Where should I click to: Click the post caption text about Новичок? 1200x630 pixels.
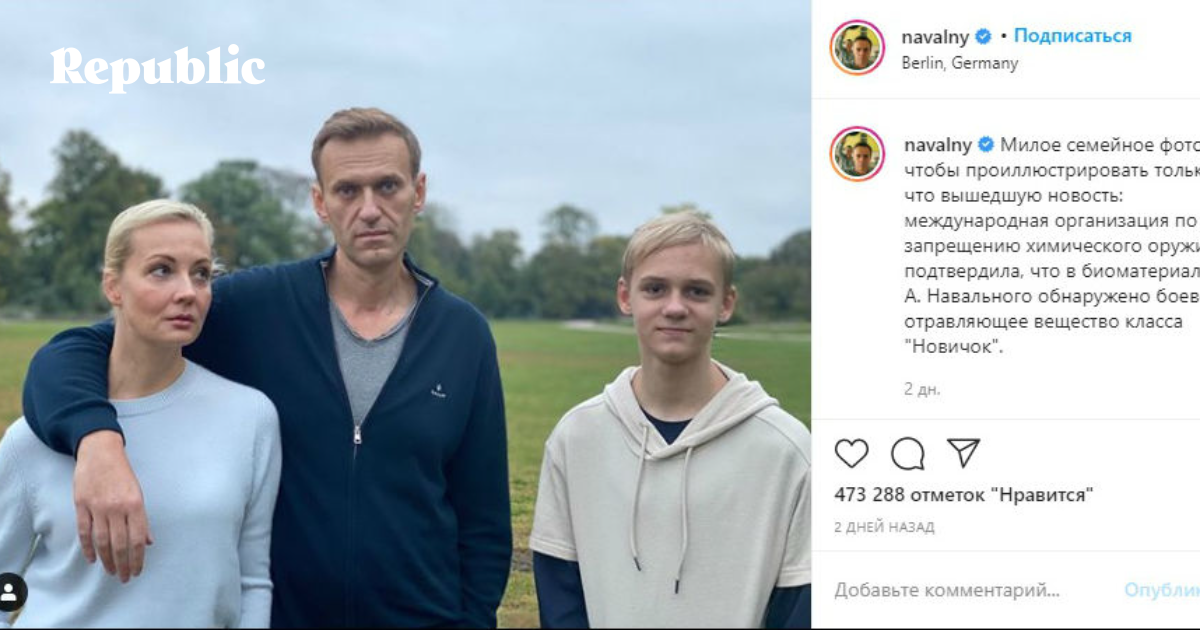click(1040, 248)
